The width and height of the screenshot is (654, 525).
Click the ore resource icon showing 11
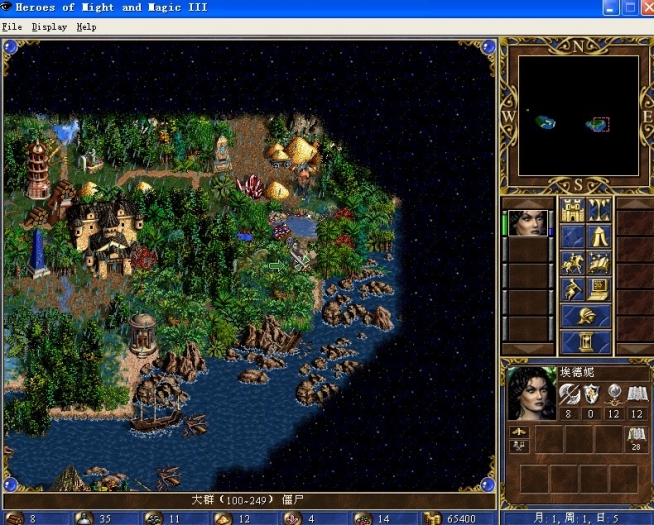153,518
